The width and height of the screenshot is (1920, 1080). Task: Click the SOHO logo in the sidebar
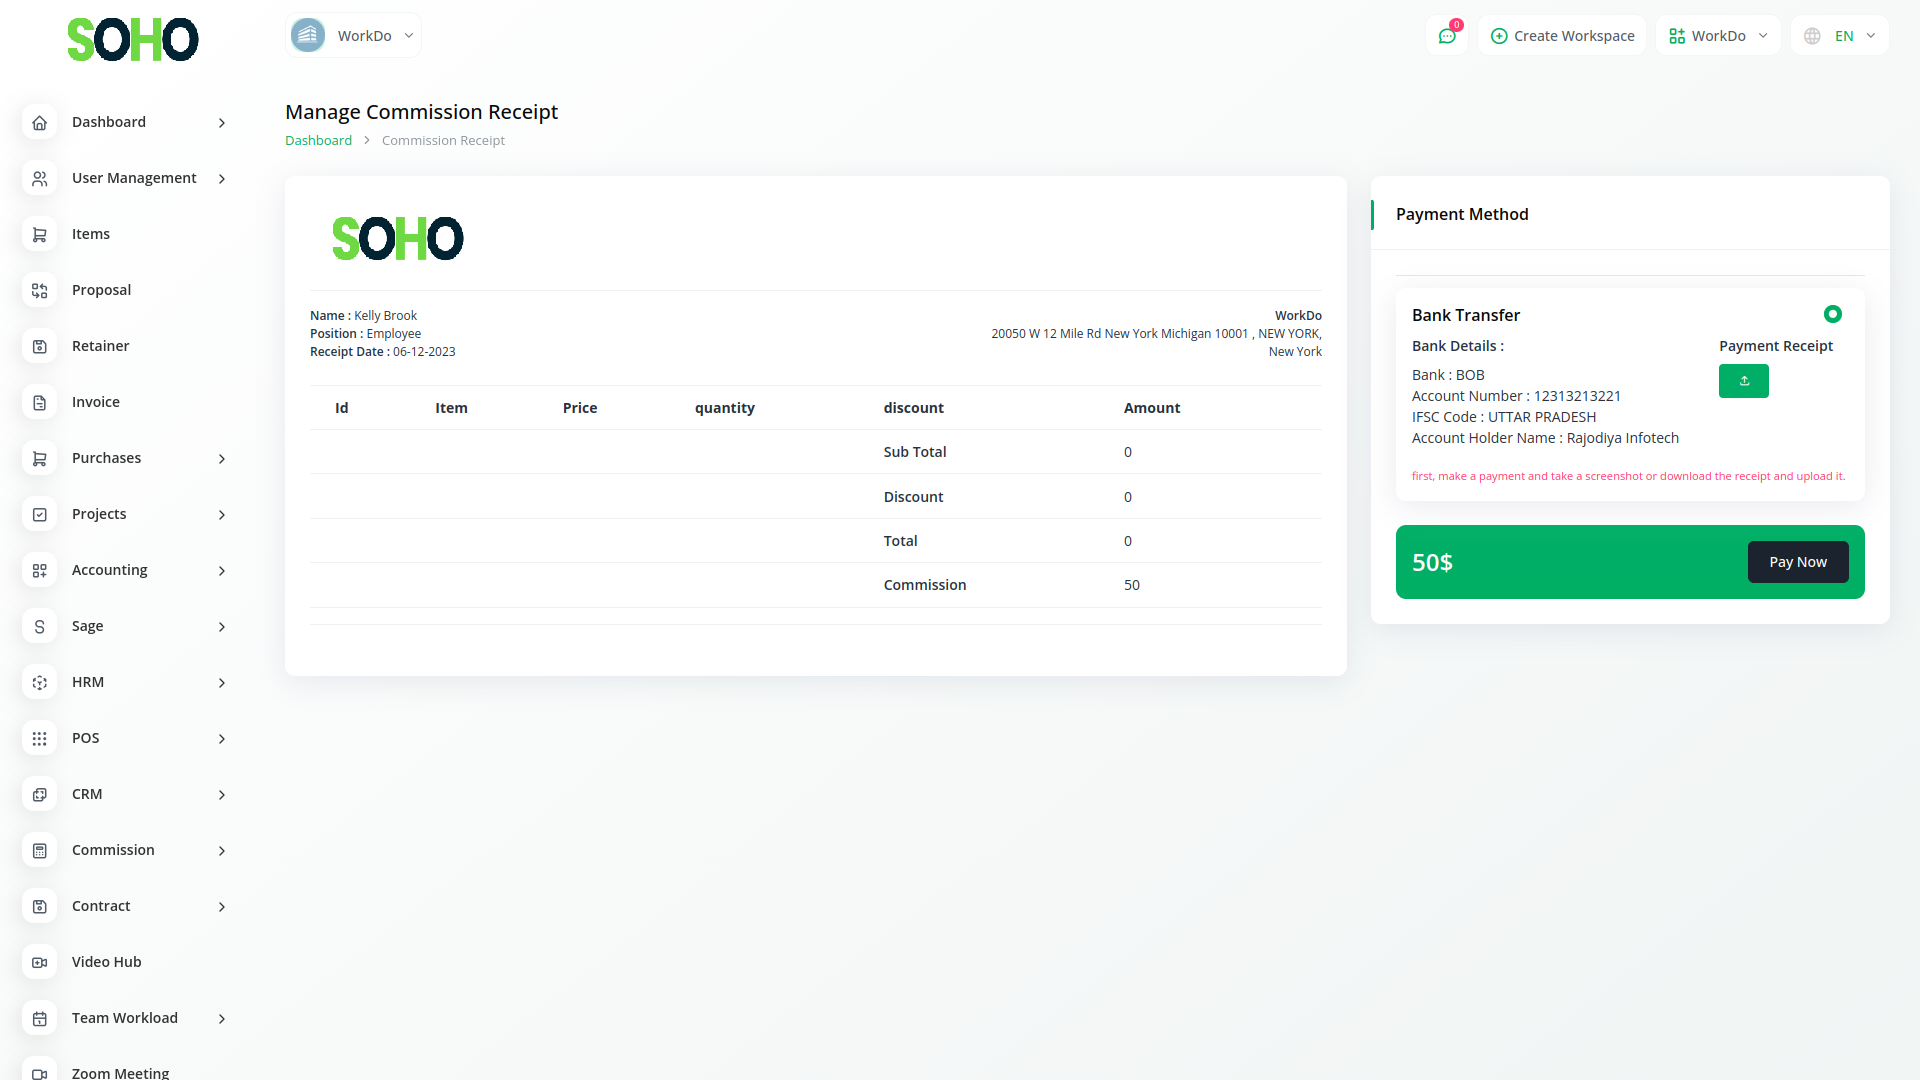click(133, 40)
